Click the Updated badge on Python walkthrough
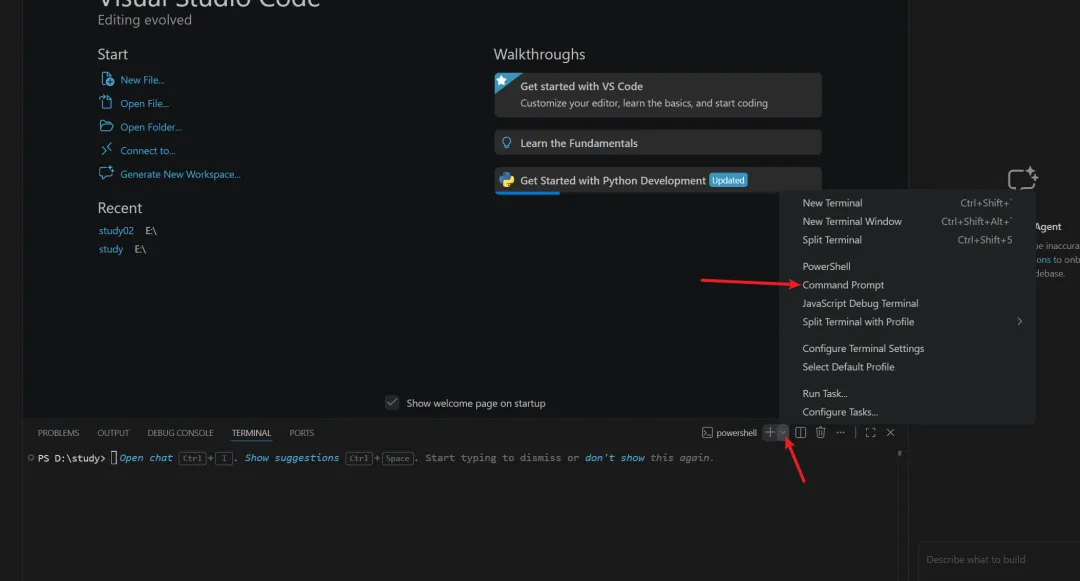This screenshot has width=1080, height=581. tap(728, 180)
